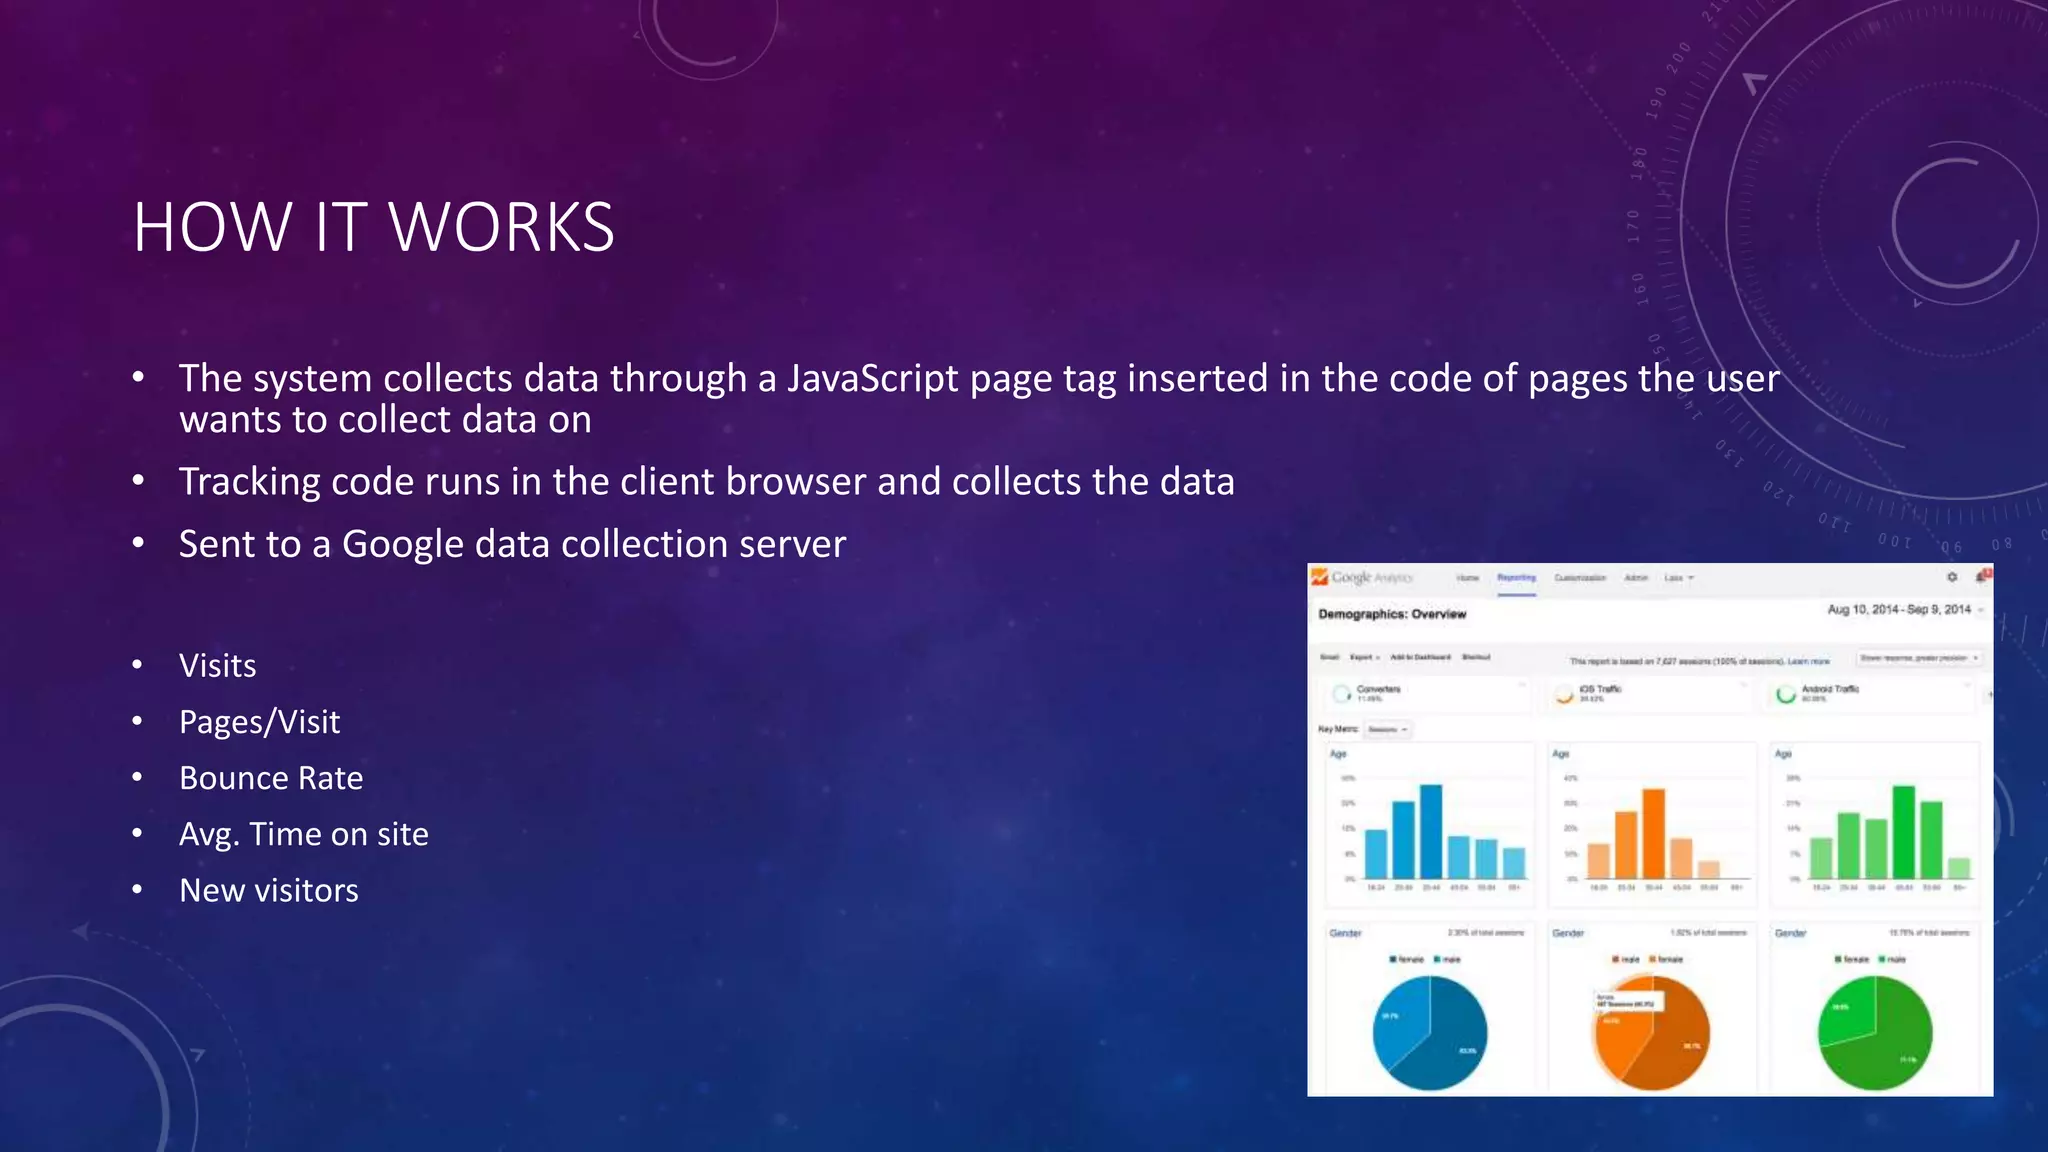Viewport: 2048px width, 1152px height.
Task: Open the Customization tab
Action: [1580, 578]
